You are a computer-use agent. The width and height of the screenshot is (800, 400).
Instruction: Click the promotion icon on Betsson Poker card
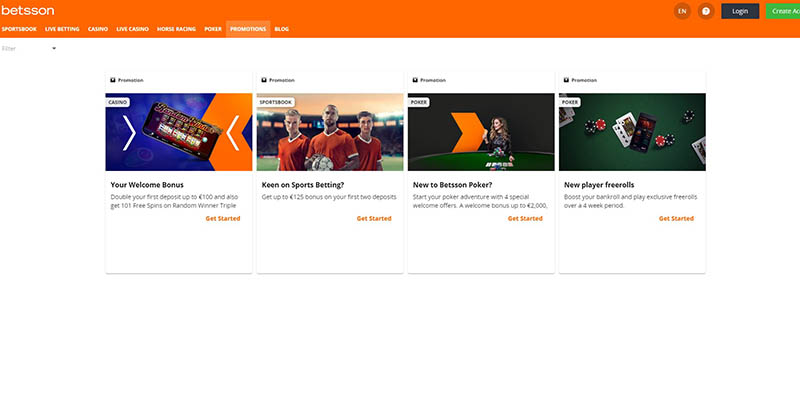pos(415,80)
